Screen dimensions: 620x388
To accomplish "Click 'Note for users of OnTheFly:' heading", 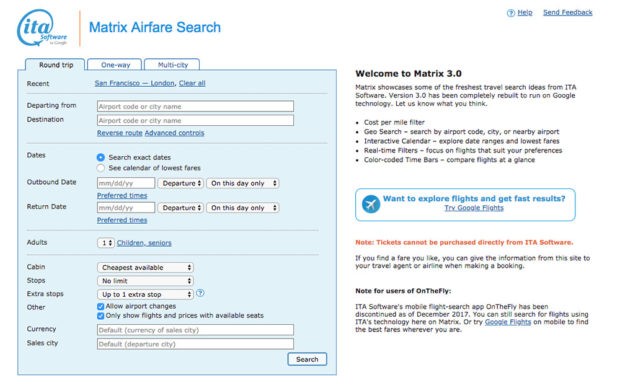I will point(403,291).
